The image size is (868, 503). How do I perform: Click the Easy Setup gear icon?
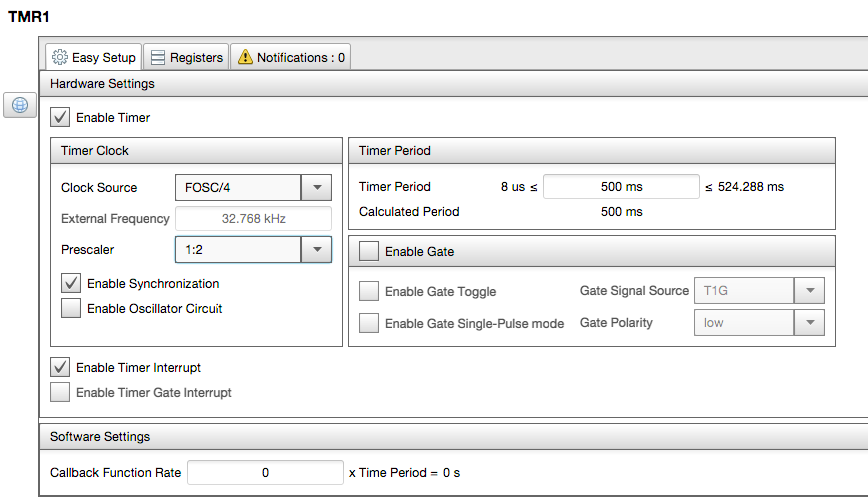(x=60, y=58)
